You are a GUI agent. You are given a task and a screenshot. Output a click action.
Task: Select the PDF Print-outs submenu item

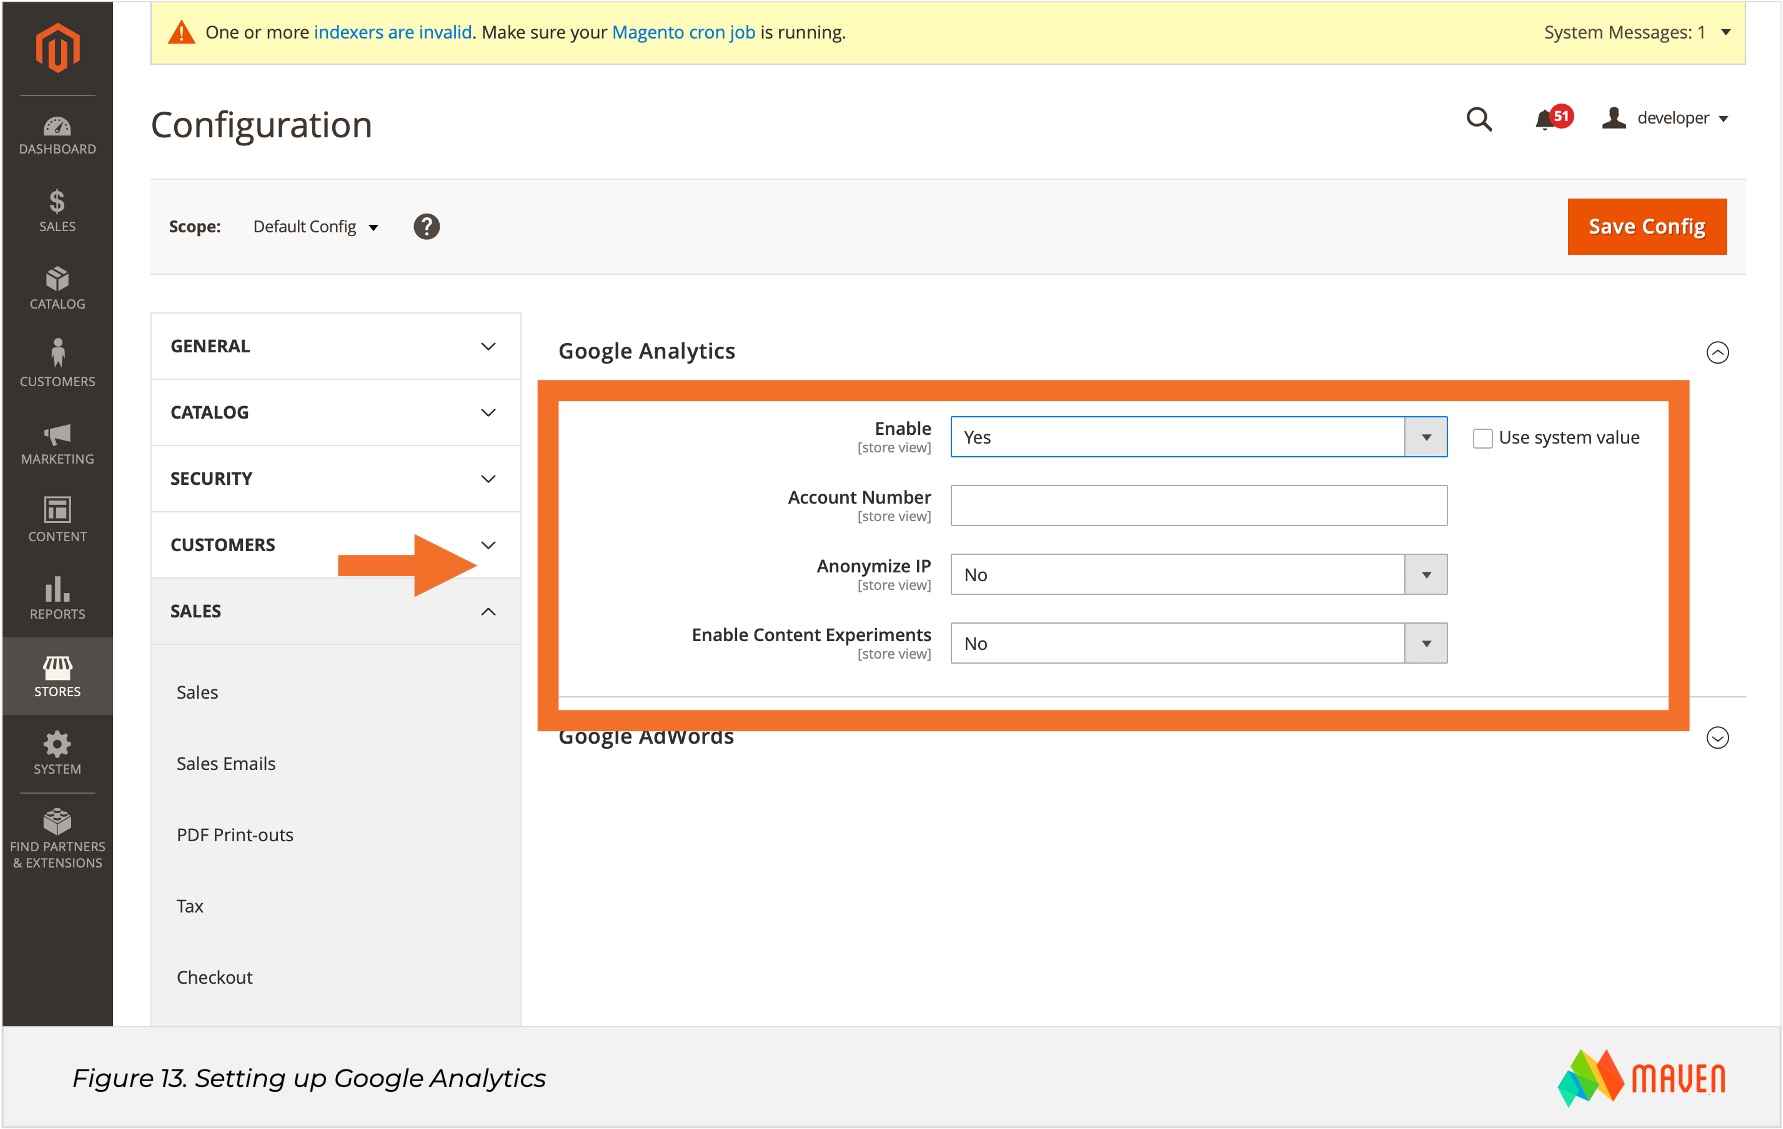(235, 835)
